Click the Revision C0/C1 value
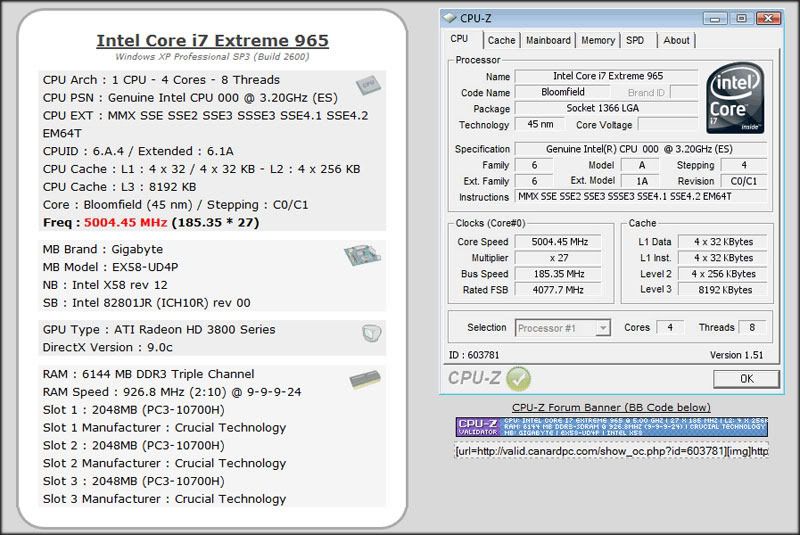Image resolution: width=800 pixels, height=535 pixels. [x=743, y=181]
